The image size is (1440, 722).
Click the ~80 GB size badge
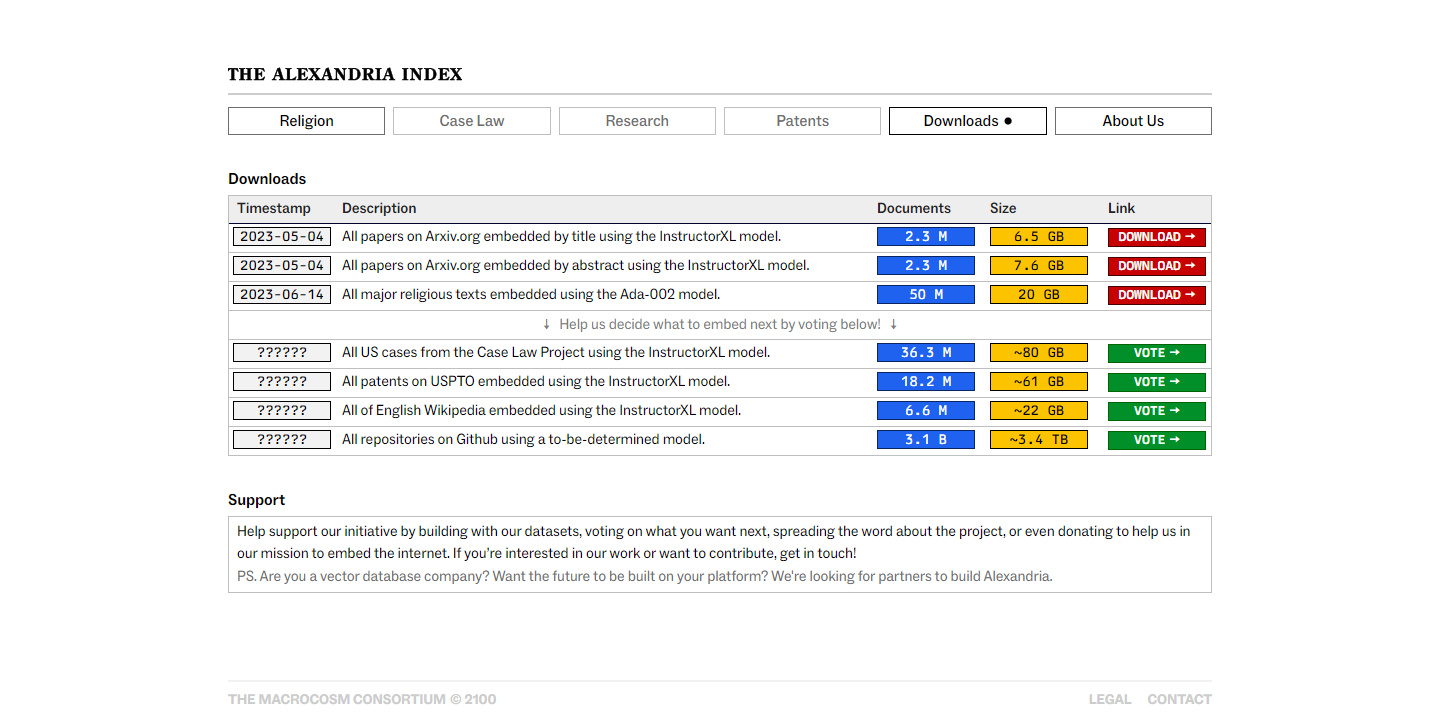pyautogui.click(x=1039, y=353)
